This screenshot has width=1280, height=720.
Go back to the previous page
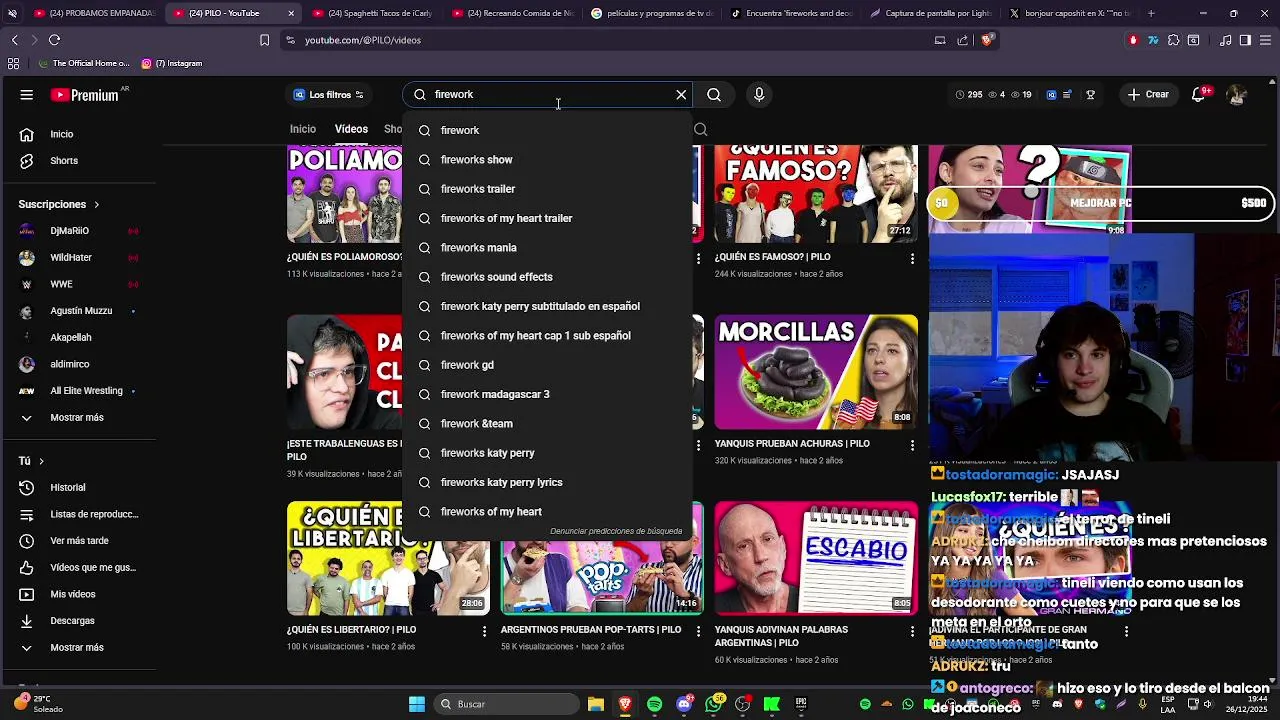(14, 40)
